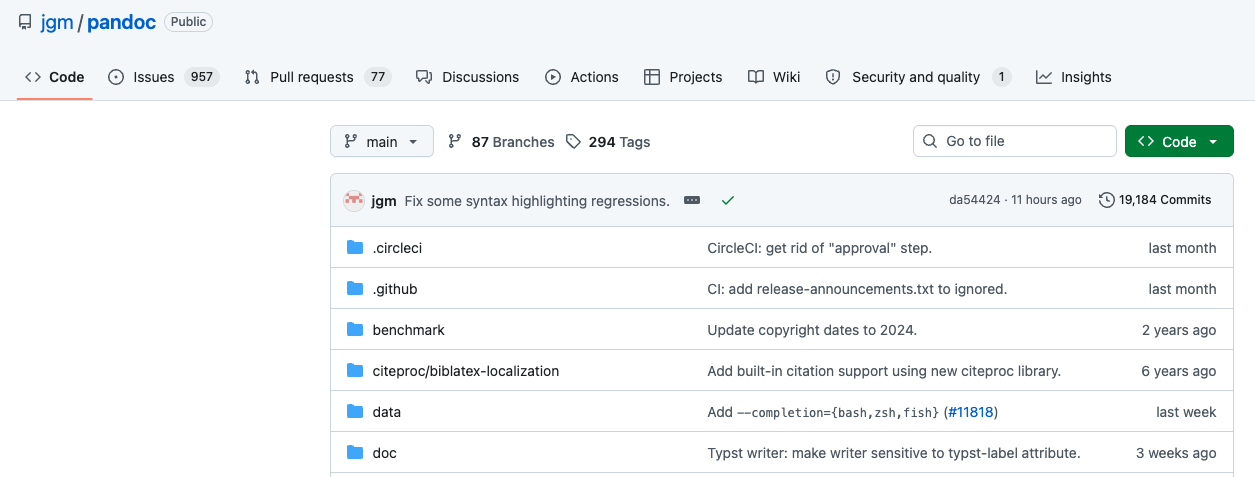The image size is (1255, 477).
Task: Click the green check status icon
Action: coord(728,200)
